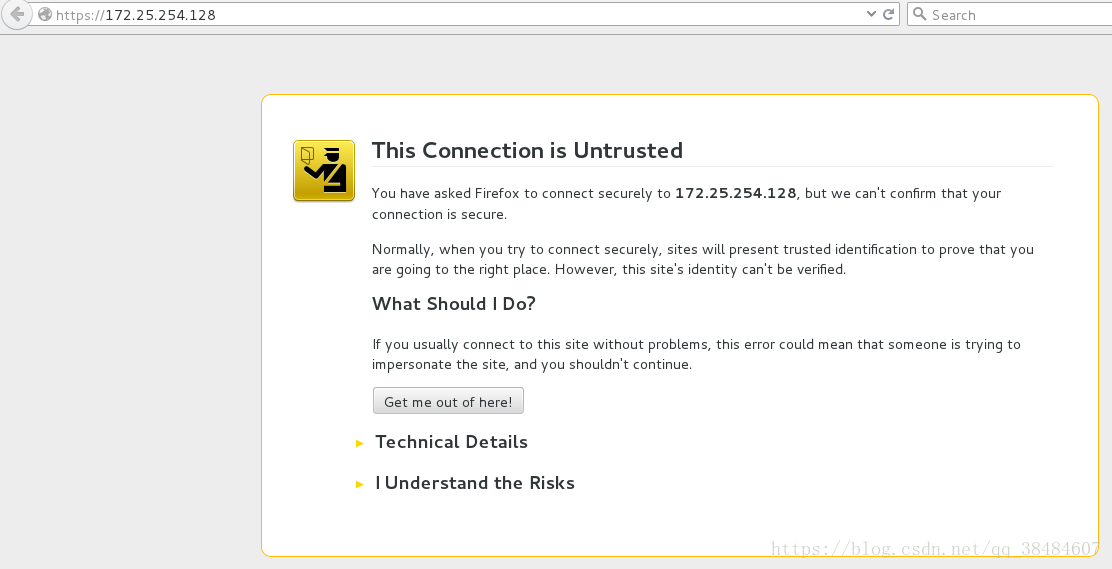
Task: Open the URL history dropdown arrow
Action: point(872,14)
